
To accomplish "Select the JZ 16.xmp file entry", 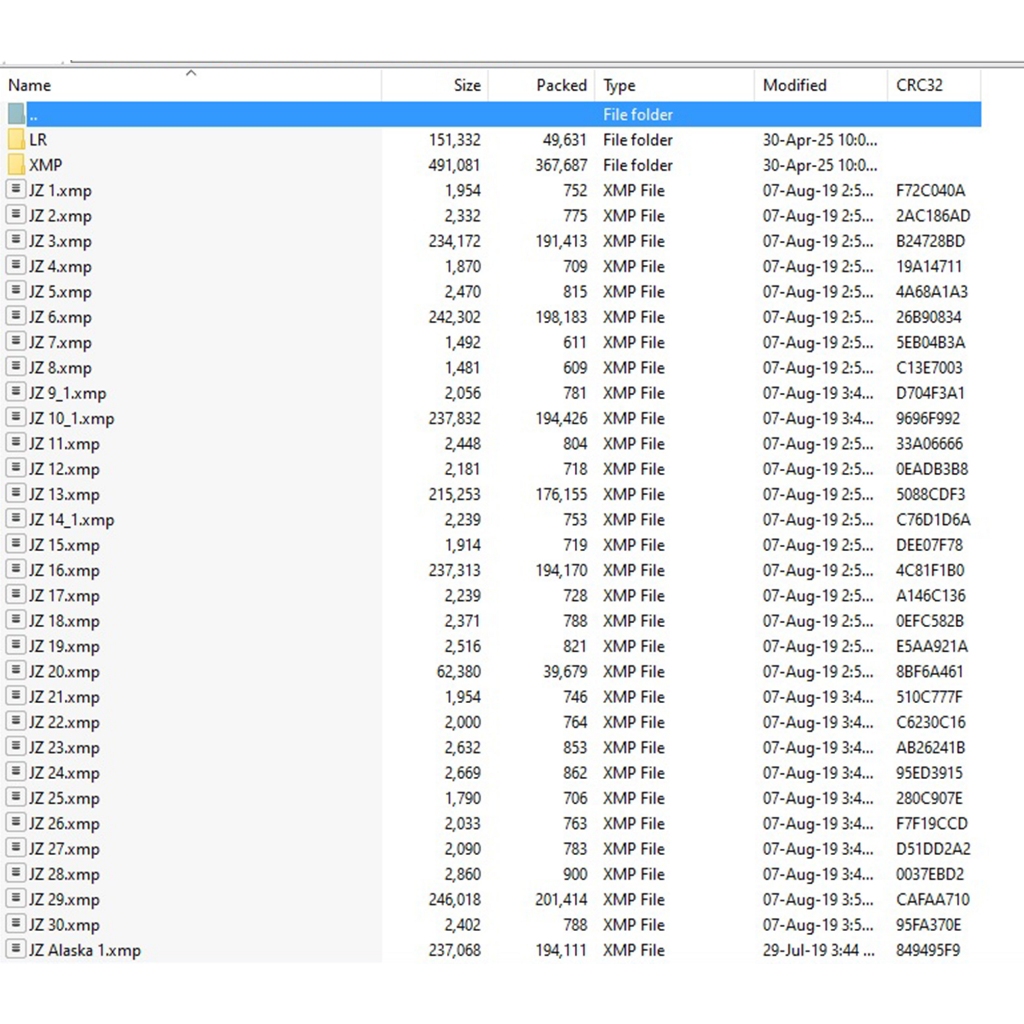I will [64, 571].
